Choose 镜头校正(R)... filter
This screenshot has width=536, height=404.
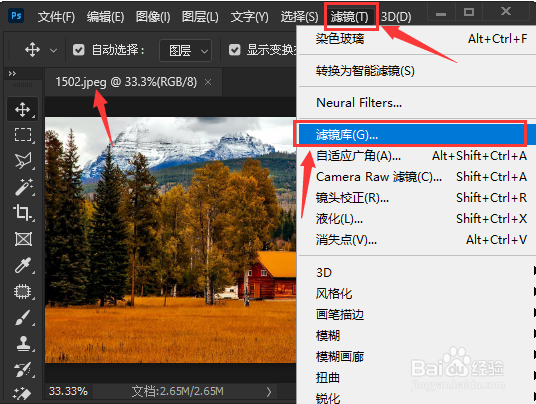pyautogui.click(x=417, y=198)
